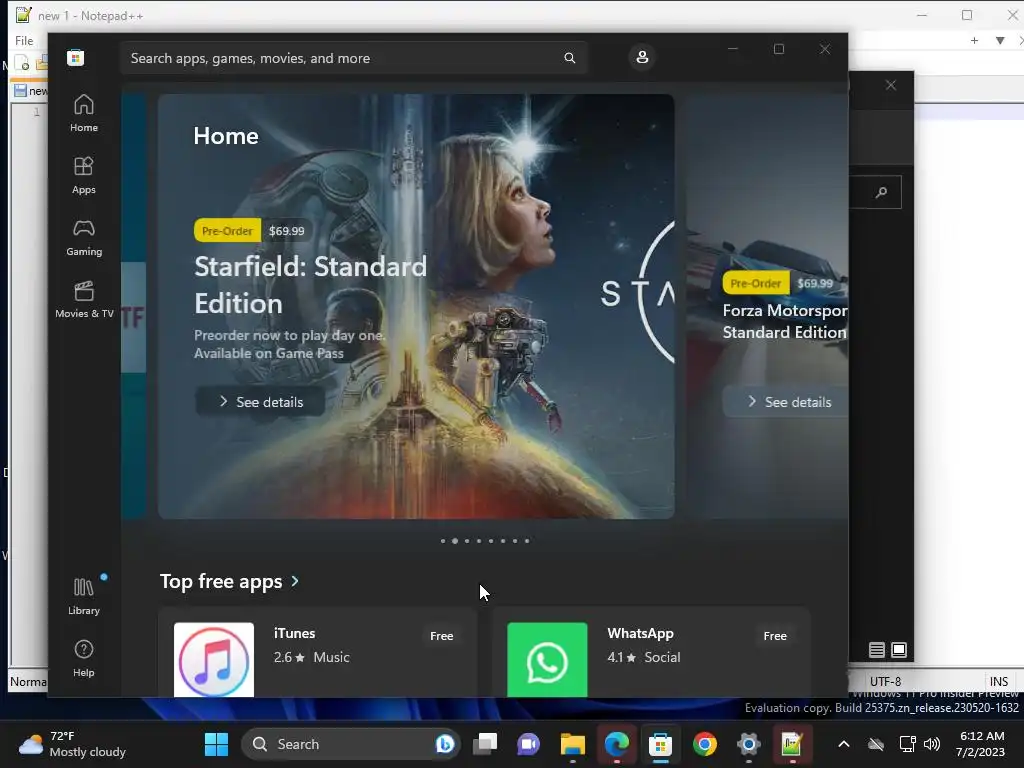Screen dimensions: 1024x768
Task: Open Settings gear from taskbar
Action: click(x=748, y=744)
